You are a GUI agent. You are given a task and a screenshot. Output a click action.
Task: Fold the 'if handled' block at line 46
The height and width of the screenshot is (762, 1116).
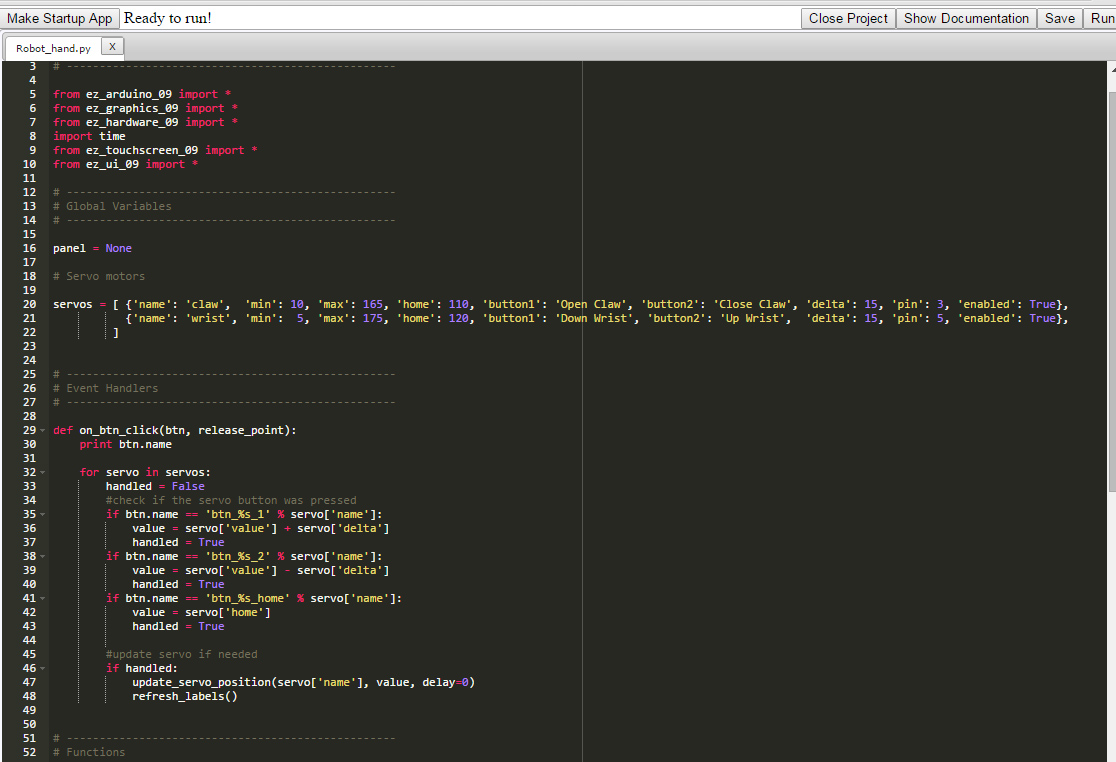pyautogui.click(x=42, y=668)
